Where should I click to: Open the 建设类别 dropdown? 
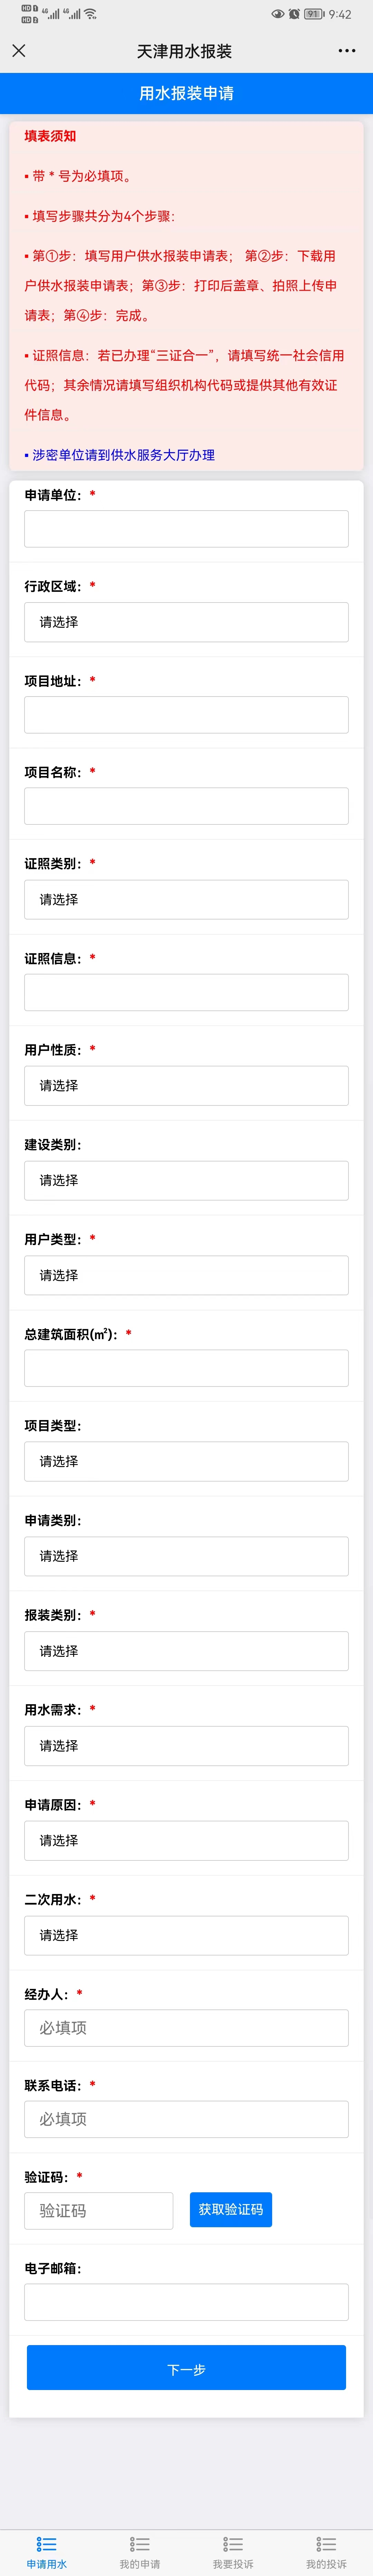tap(186, 1181)
